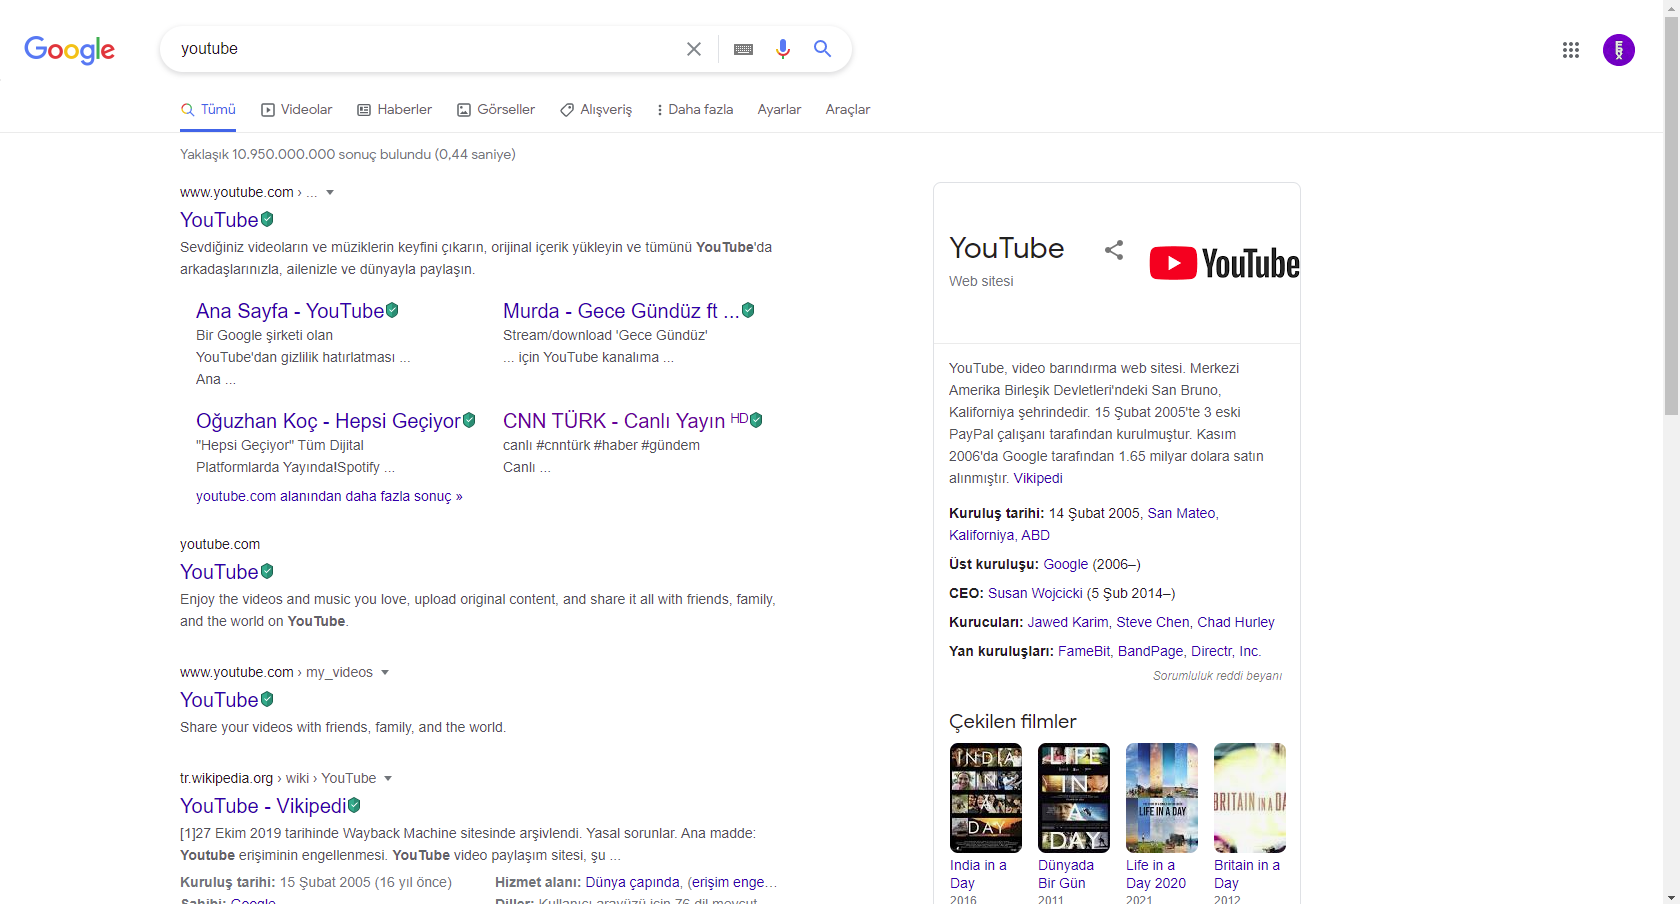This screenshot has height=904, width=1680.
Task: Open the on-screen keyboard input tool
Action: click(x=743, y=49)
